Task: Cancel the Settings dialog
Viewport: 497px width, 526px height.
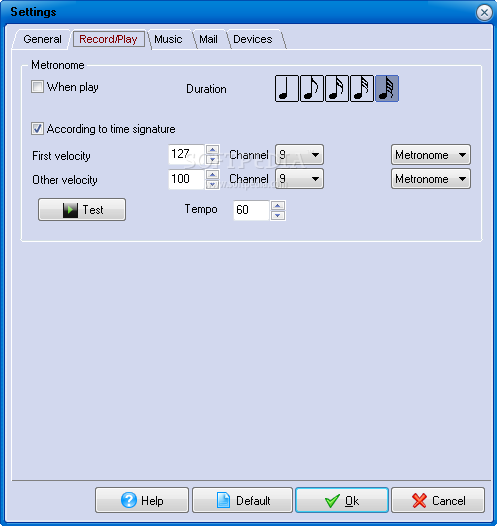Action: (438, 500)
